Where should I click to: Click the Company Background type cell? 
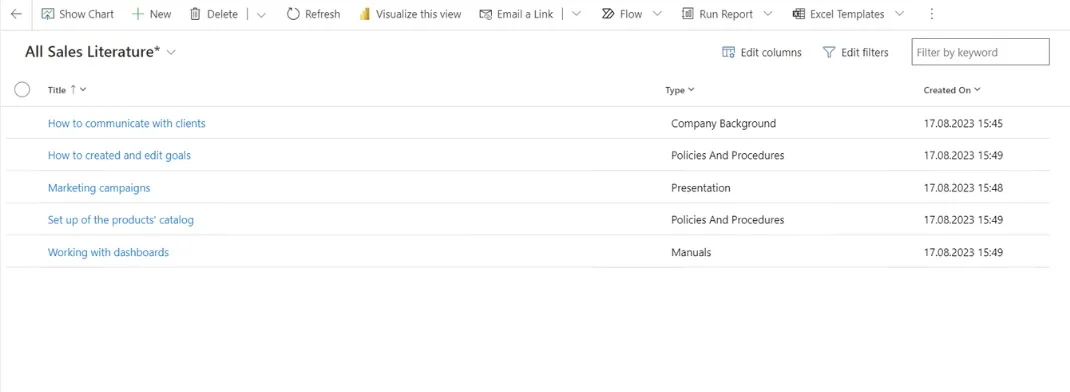tap(723, 124)
